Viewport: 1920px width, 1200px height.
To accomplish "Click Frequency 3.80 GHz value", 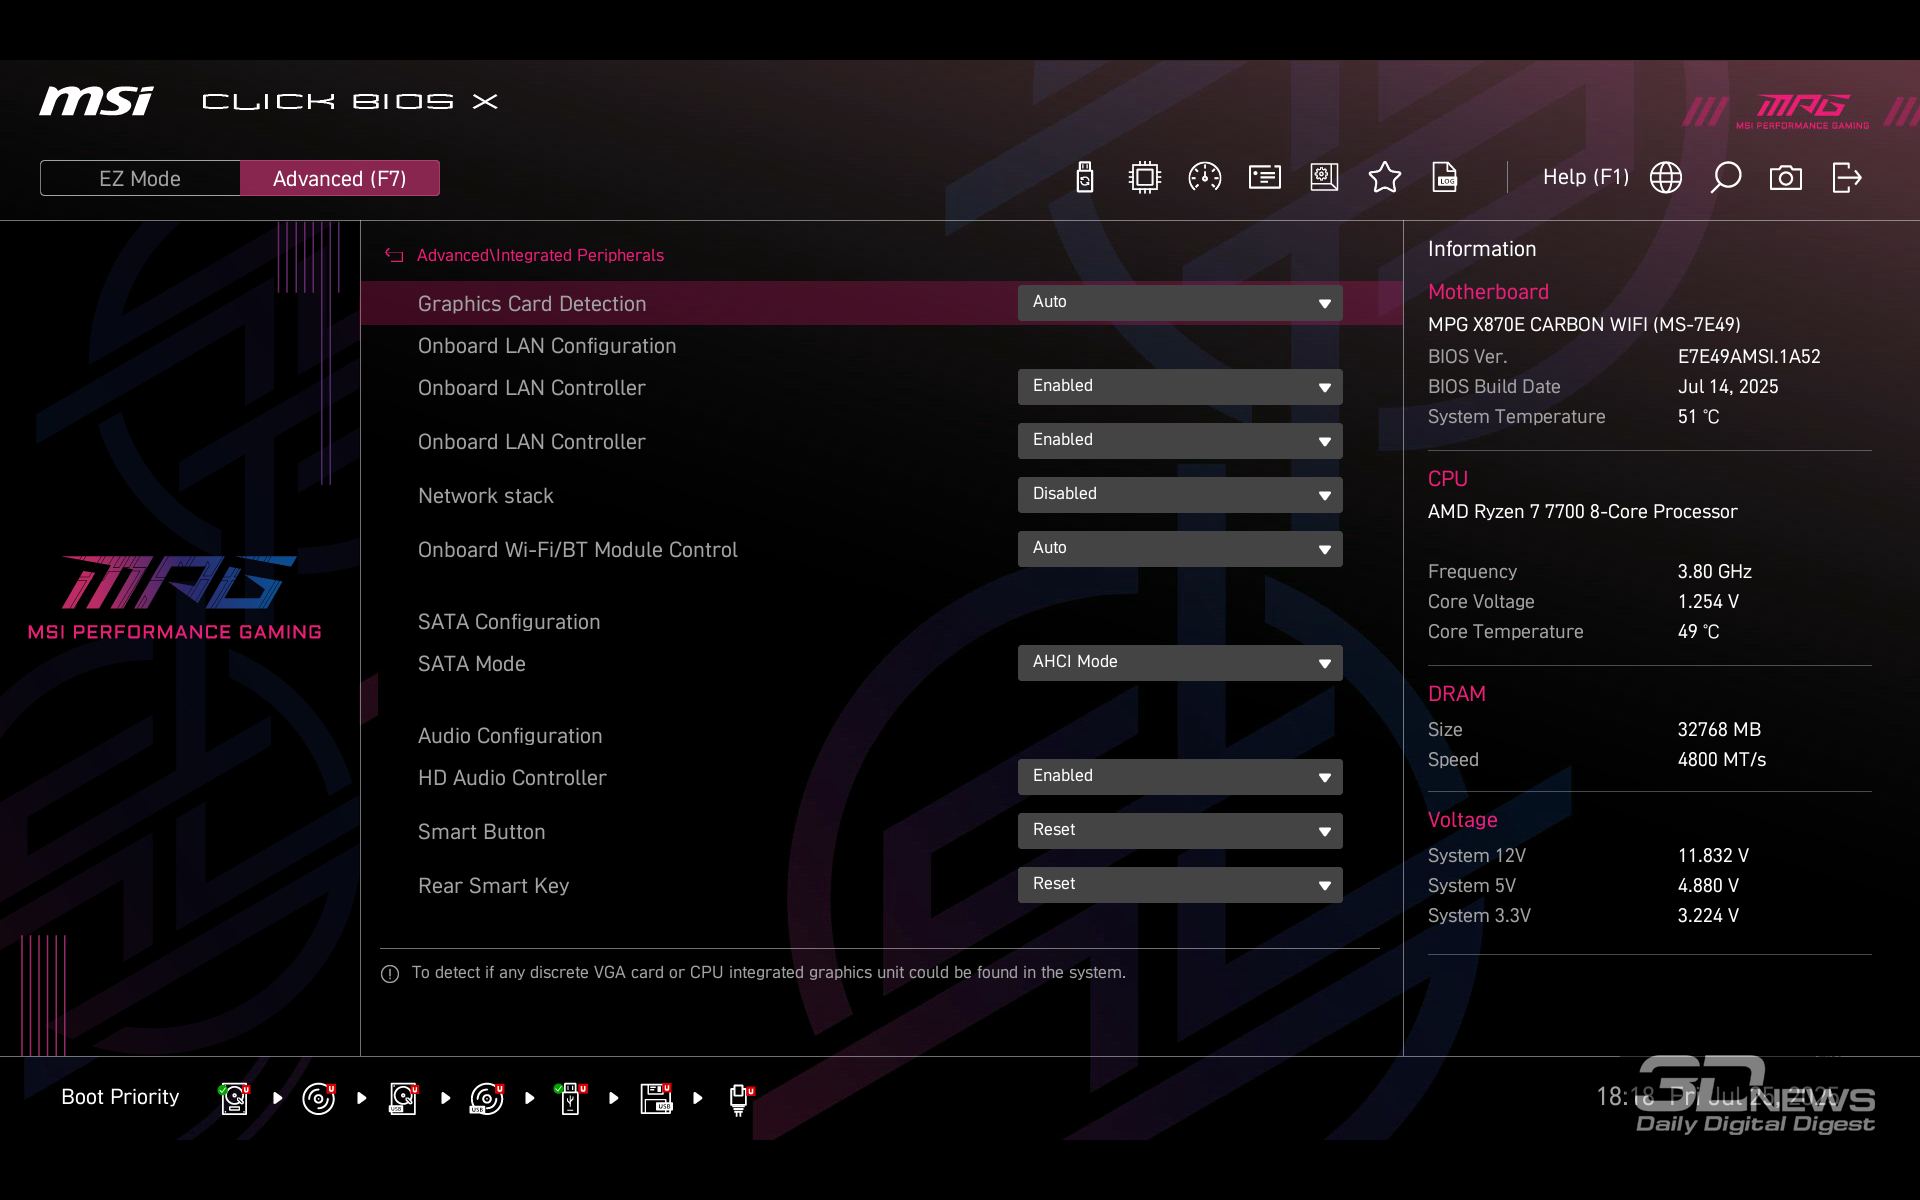I will pos(1714,572).
